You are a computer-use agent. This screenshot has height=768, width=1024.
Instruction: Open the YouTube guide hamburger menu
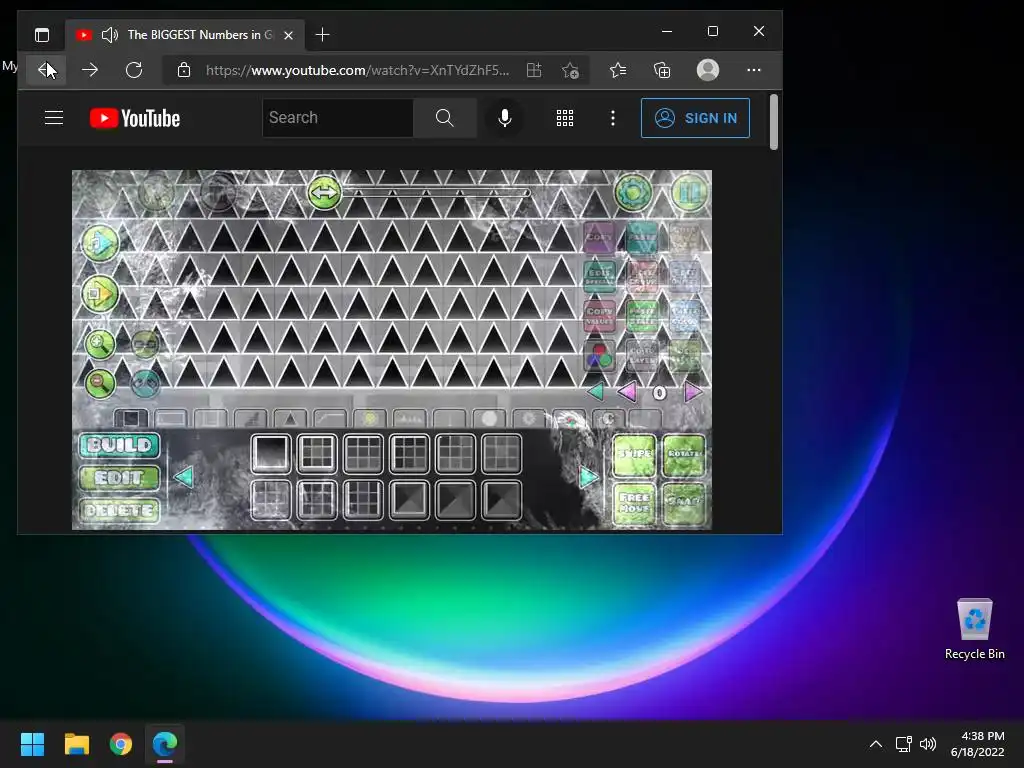pyautogui.click(x=54, y=118)
